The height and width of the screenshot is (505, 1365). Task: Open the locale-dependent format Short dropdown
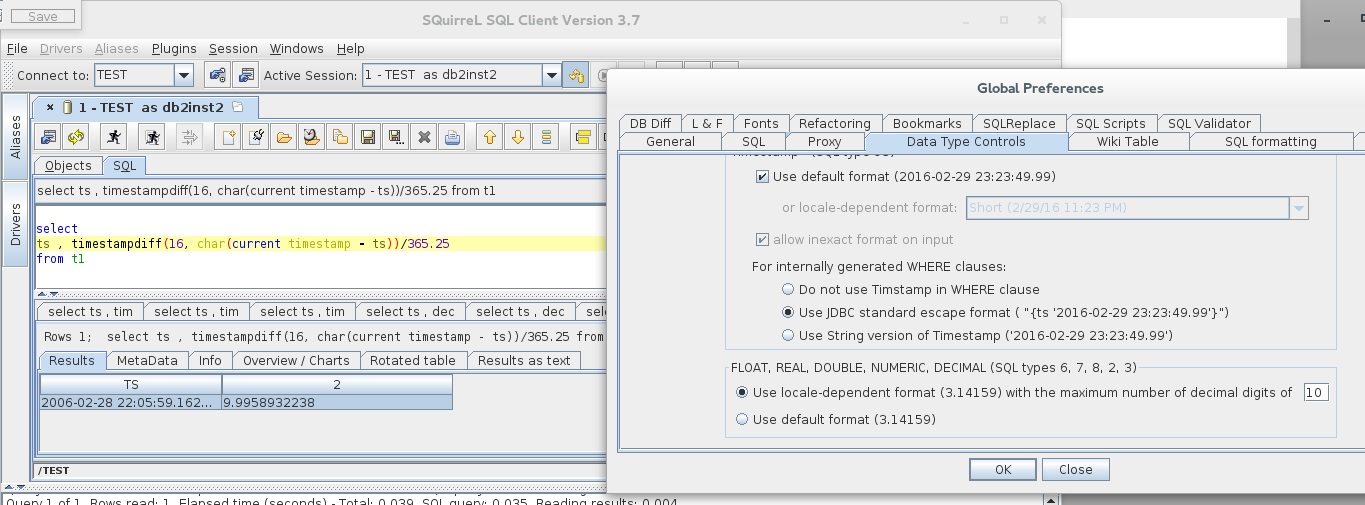pyautogui.click(x=1298, y=208)
